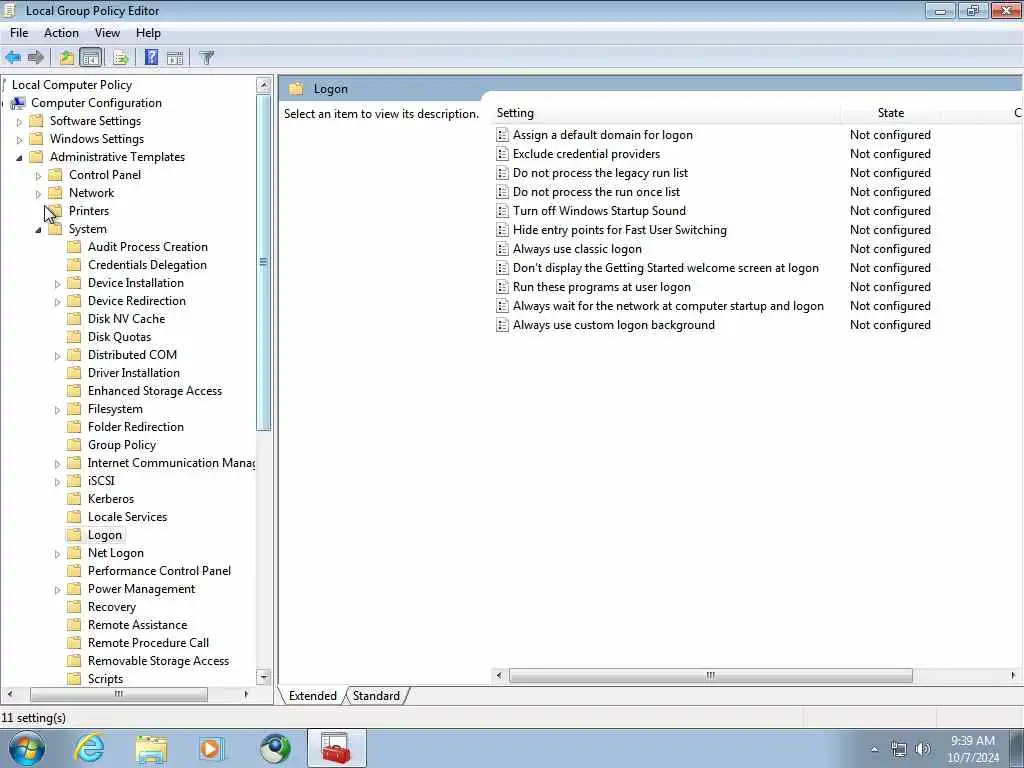Open Windows Explorer from the taskbar
Screen dimensions: 1024x768
pyautogui.click(x=152, y=749)
